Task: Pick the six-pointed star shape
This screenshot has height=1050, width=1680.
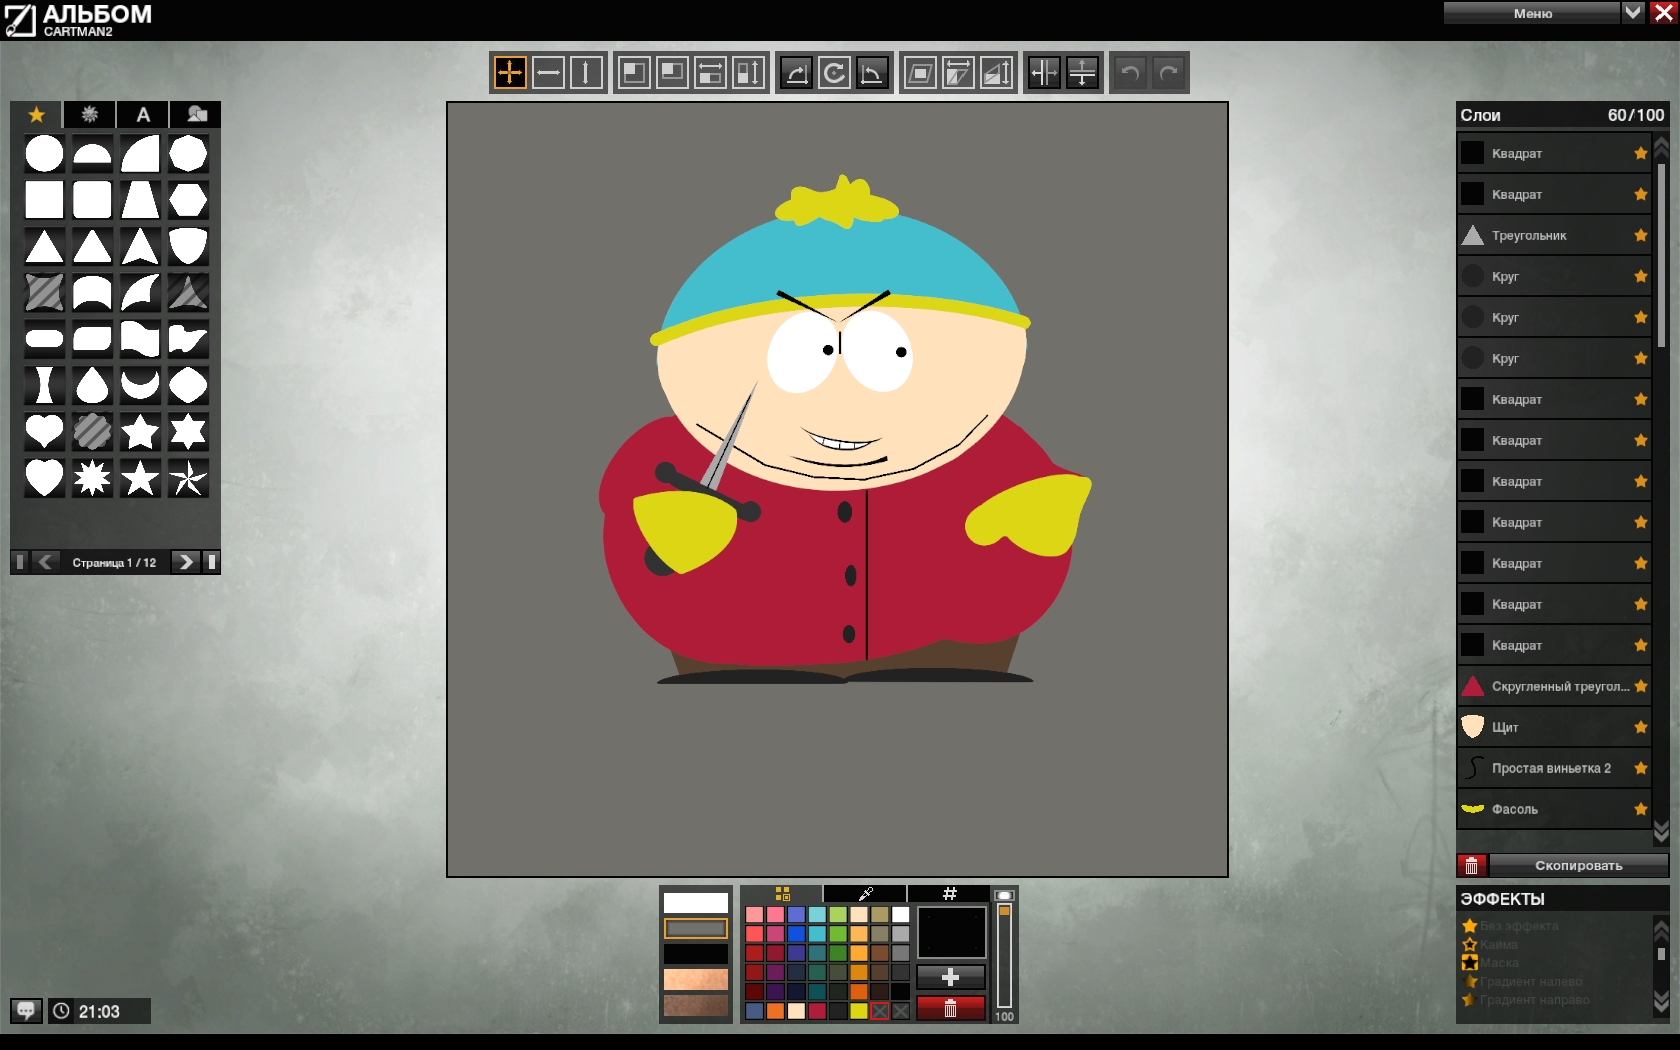Action: click(188, 432)
